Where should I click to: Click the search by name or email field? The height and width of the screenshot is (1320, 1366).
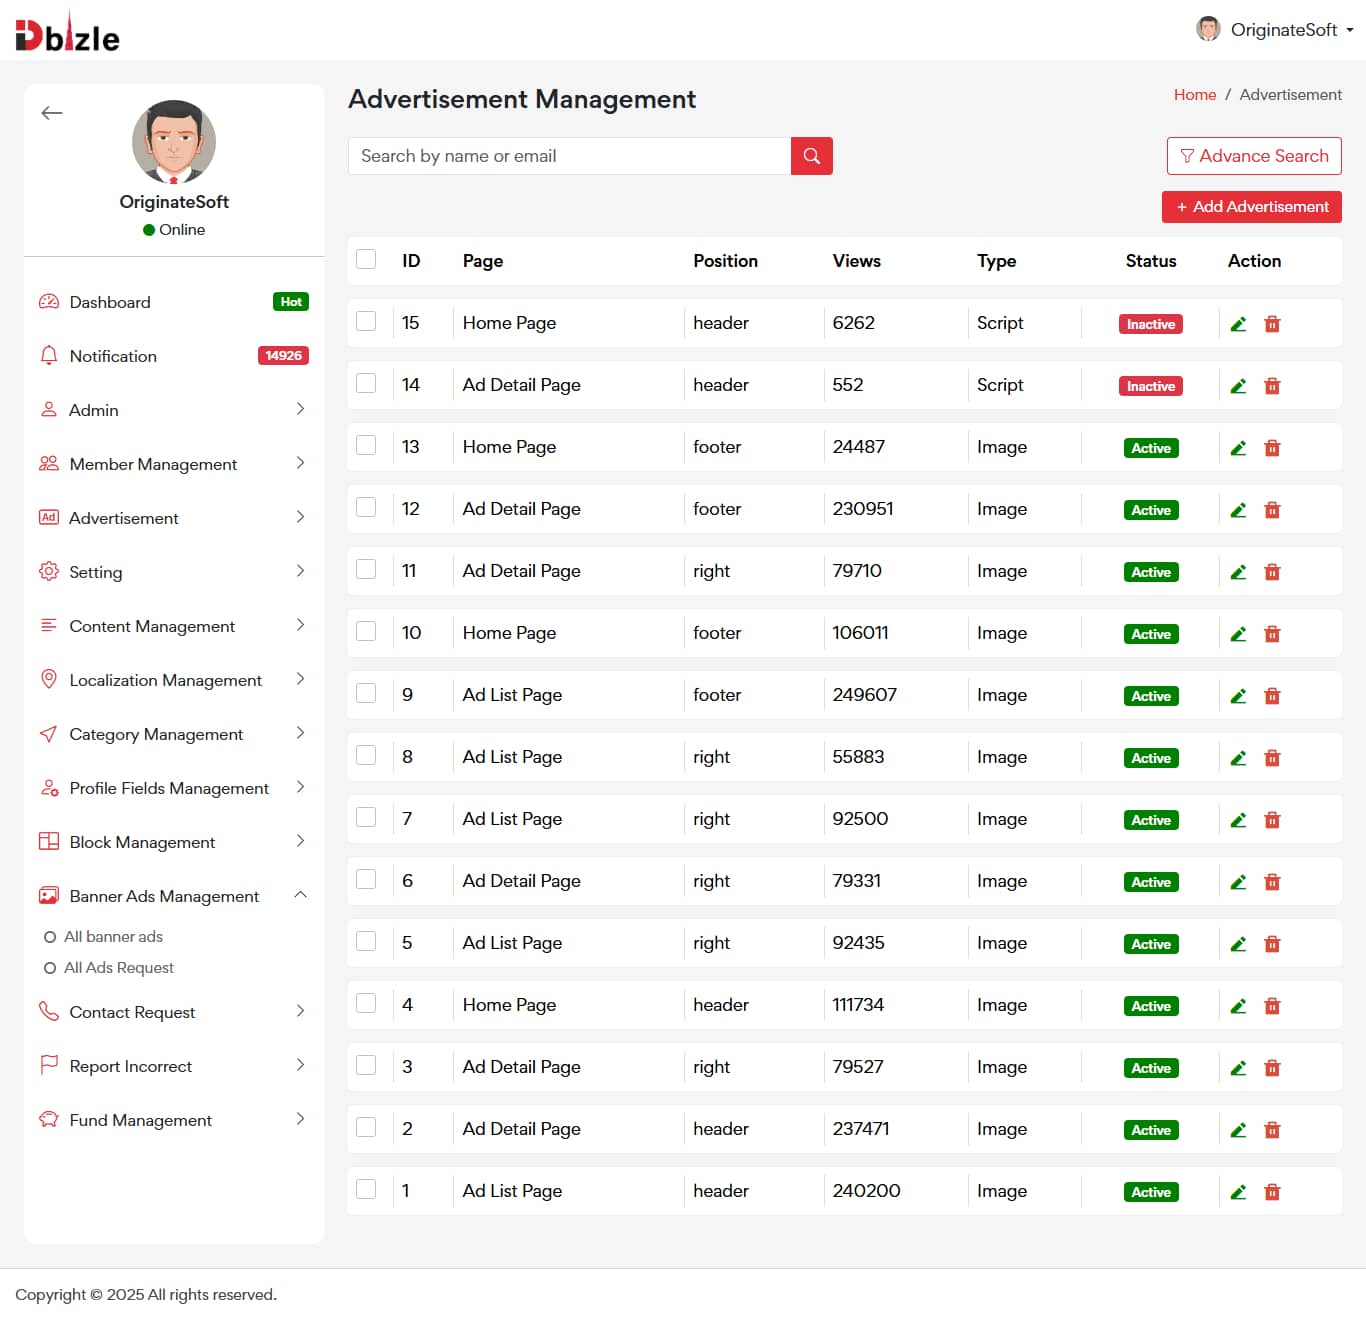(569, 156)
